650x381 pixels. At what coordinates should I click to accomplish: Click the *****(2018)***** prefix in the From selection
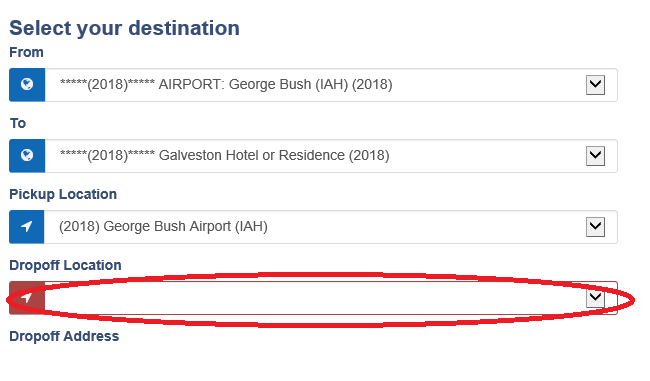tap(107, 85)
